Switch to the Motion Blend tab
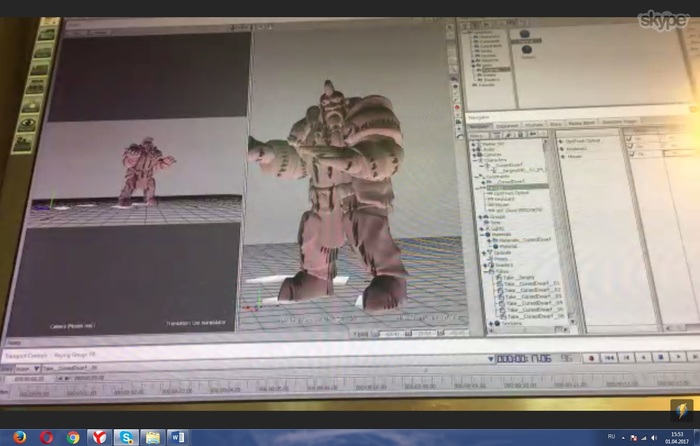700x446 pixels. click(x=581, y=123)
